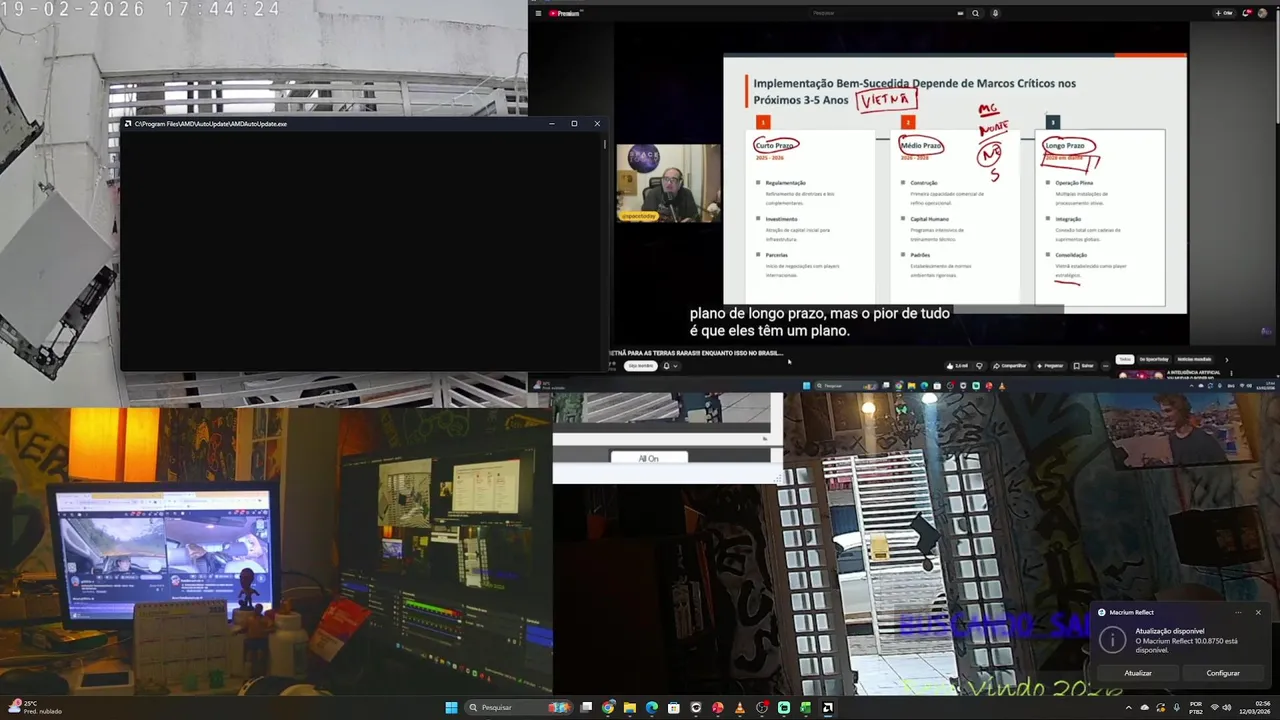Like the YouTube video
Viewport: 1280px width, 720px height.
[x=957, y=366]
